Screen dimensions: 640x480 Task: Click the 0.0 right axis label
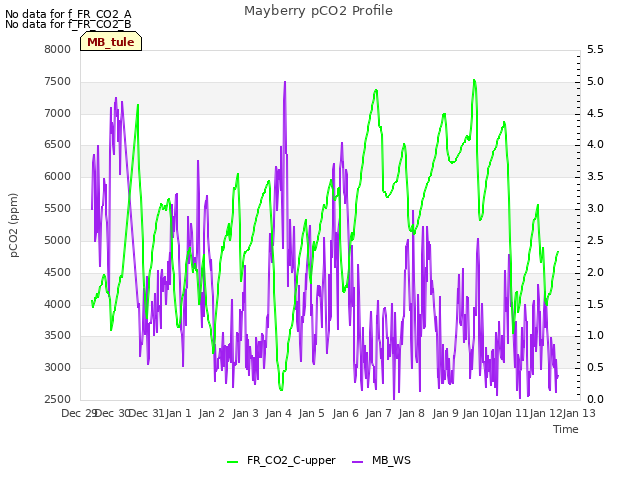pyautogui.click(x=595, y=400)
